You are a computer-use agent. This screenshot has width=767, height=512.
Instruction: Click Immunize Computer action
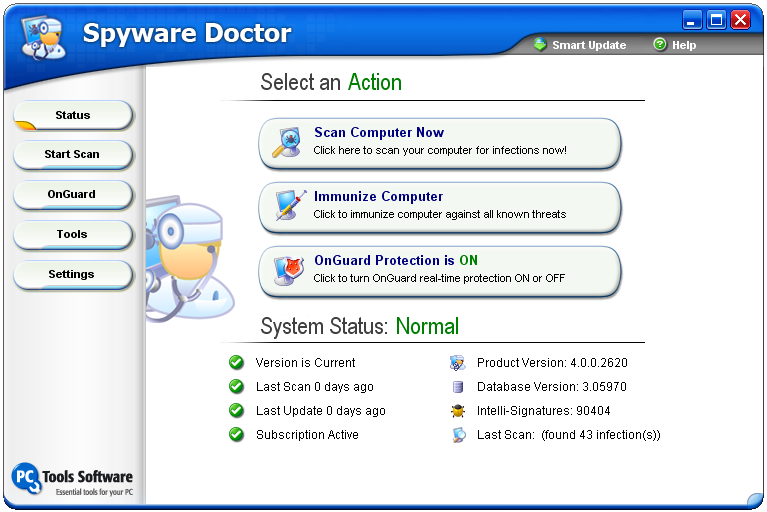pos(440,208)
